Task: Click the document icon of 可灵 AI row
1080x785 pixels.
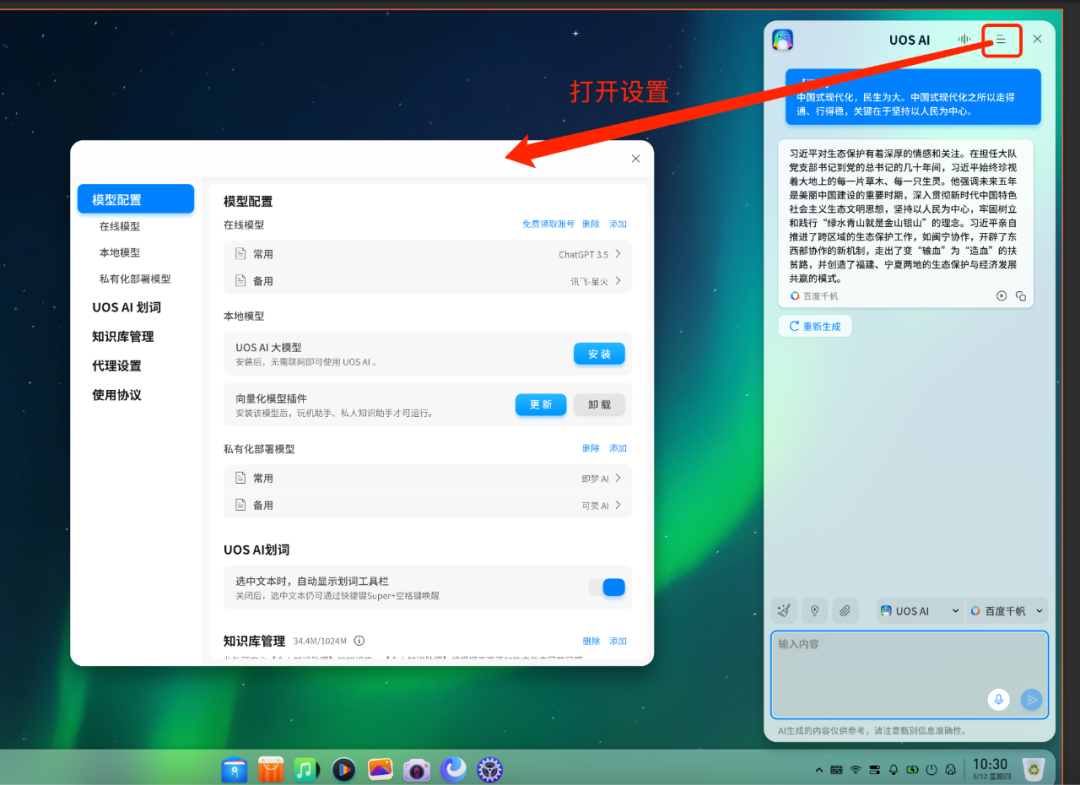Action: 240,505
